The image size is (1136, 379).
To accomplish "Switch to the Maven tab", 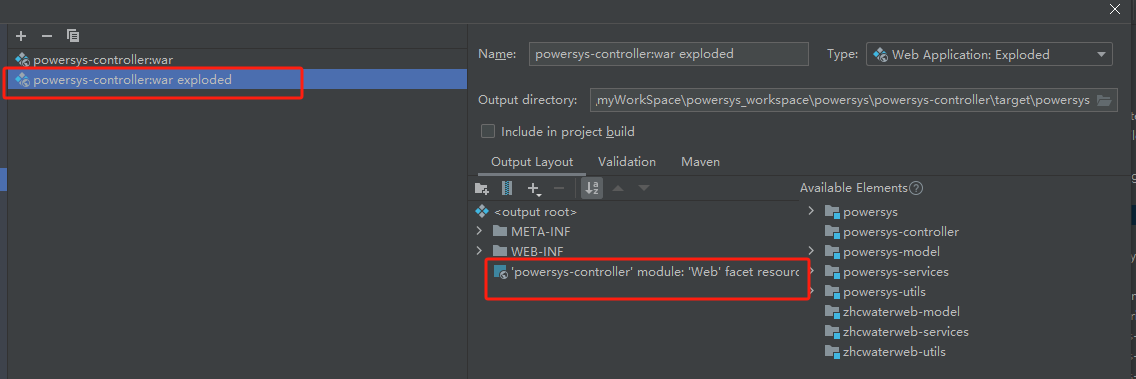I will click(701, 162).
